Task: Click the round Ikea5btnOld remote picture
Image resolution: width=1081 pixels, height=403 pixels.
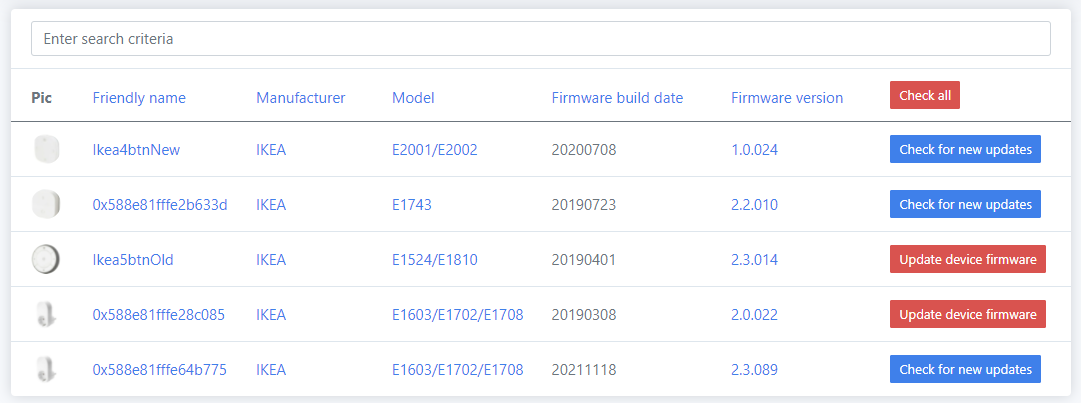Action: (46, 260)
